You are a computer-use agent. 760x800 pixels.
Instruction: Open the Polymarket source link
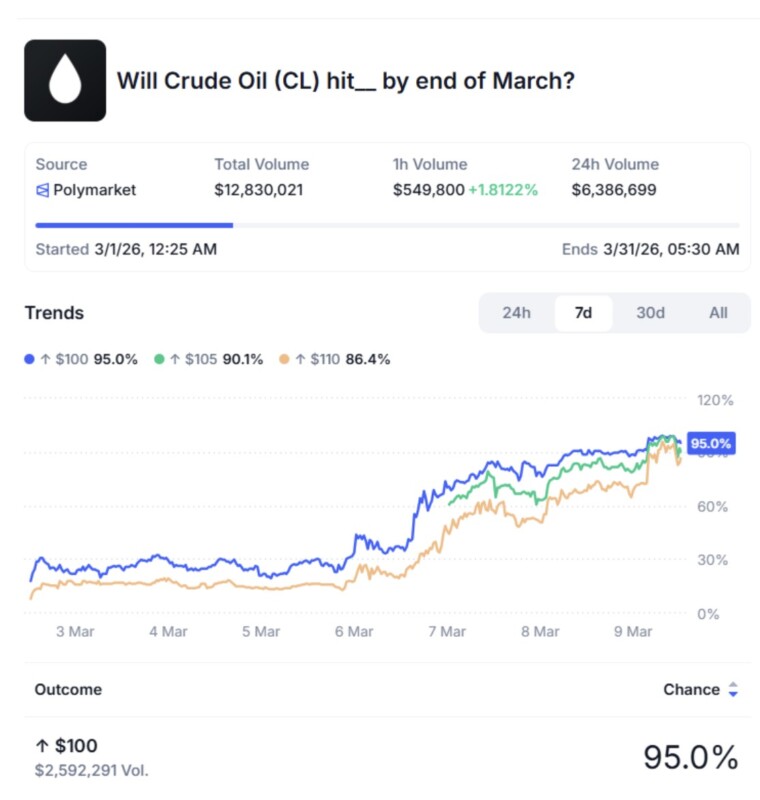click(x=94, y=190)
